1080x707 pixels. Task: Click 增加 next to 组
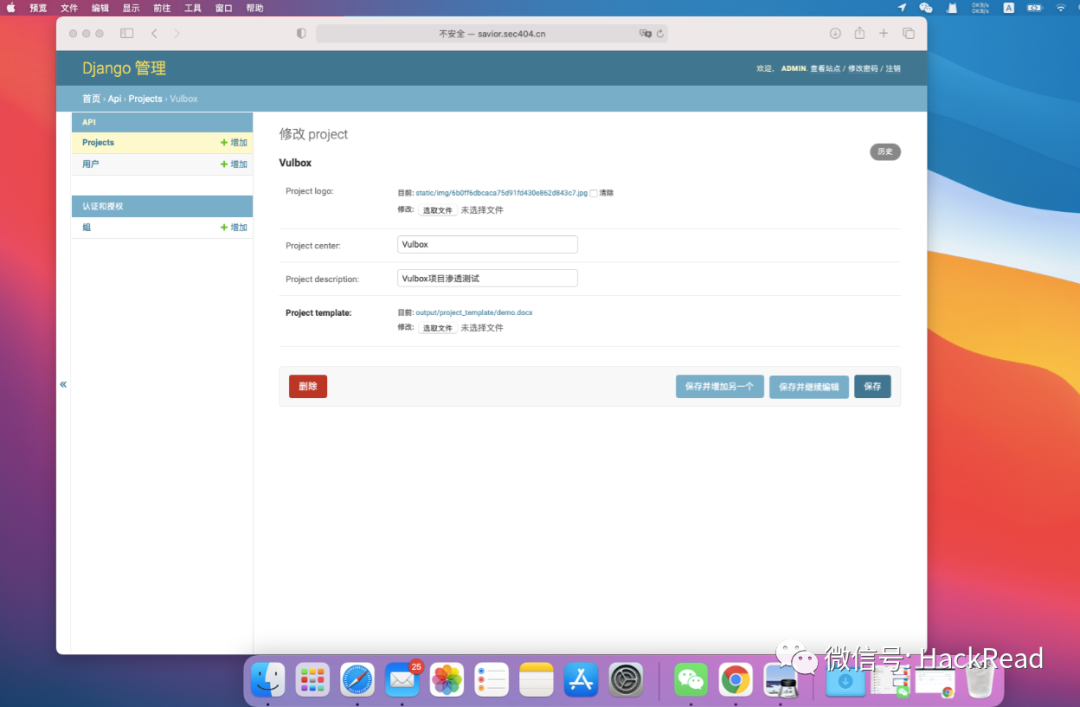(233, 227)
